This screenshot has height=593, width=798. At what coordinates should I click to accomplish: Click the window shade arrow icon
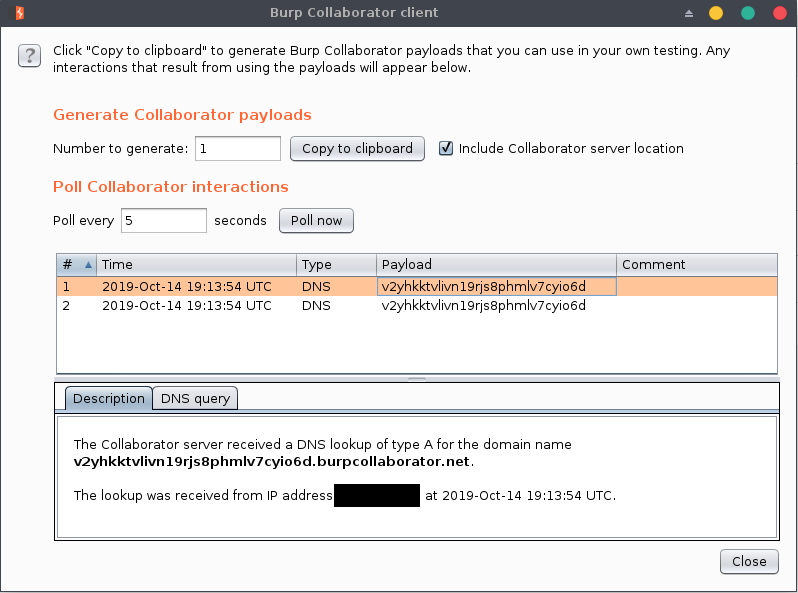click(689, 13)
